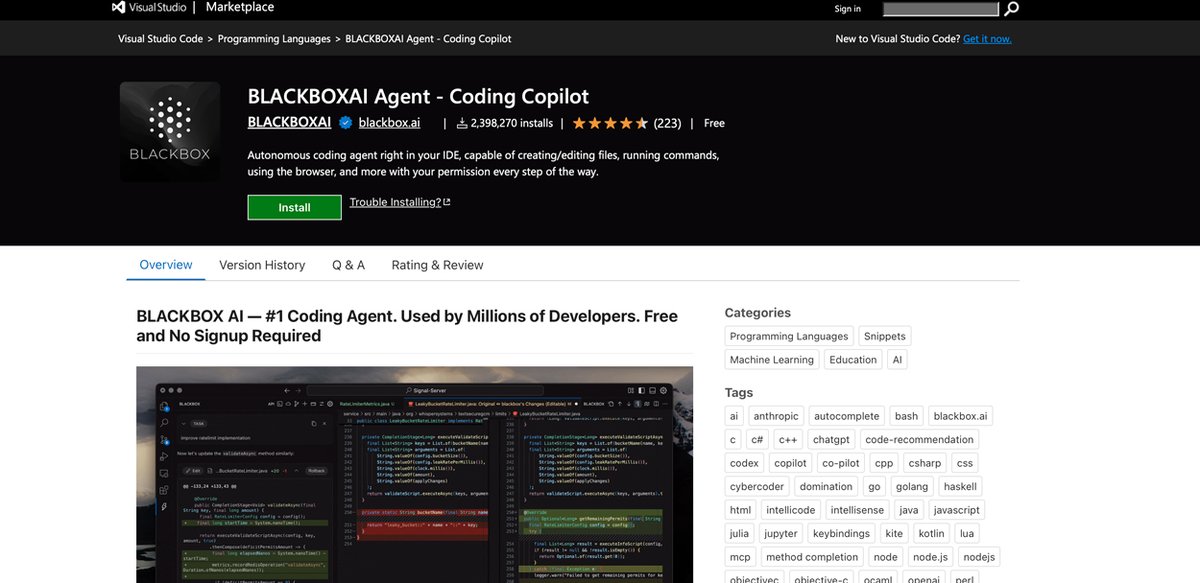Select the Machine Learning category tag
The height and width of the screenshot is (583, 1200).
[771, 359]
